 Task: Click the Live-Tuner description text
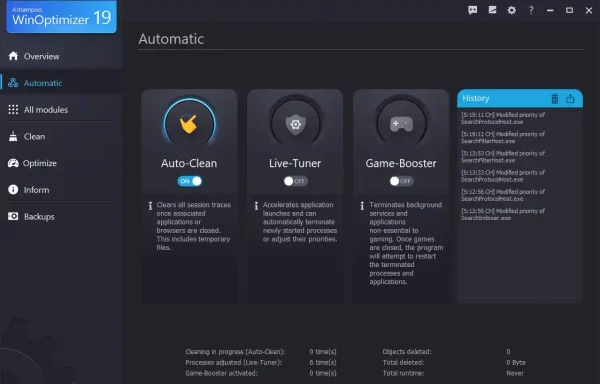tap(300, 222)
